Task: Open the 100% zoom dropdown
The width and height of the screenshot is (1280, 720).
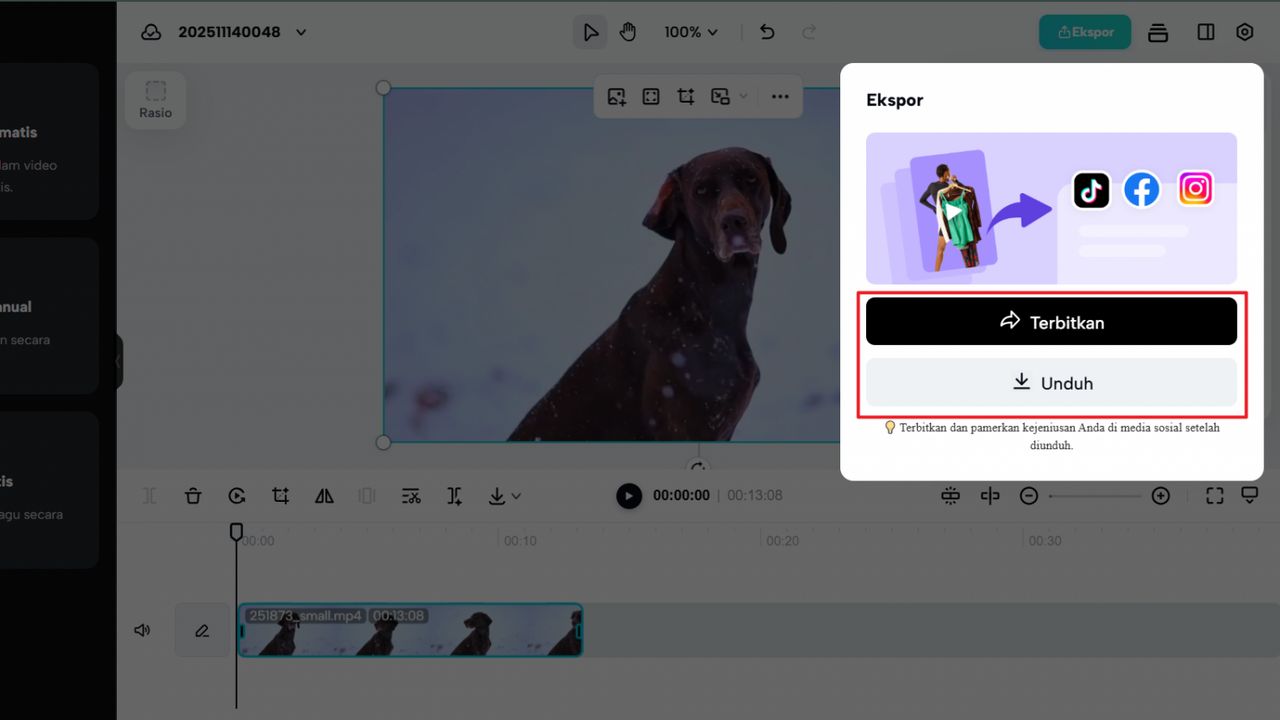Action: point(691,32)
